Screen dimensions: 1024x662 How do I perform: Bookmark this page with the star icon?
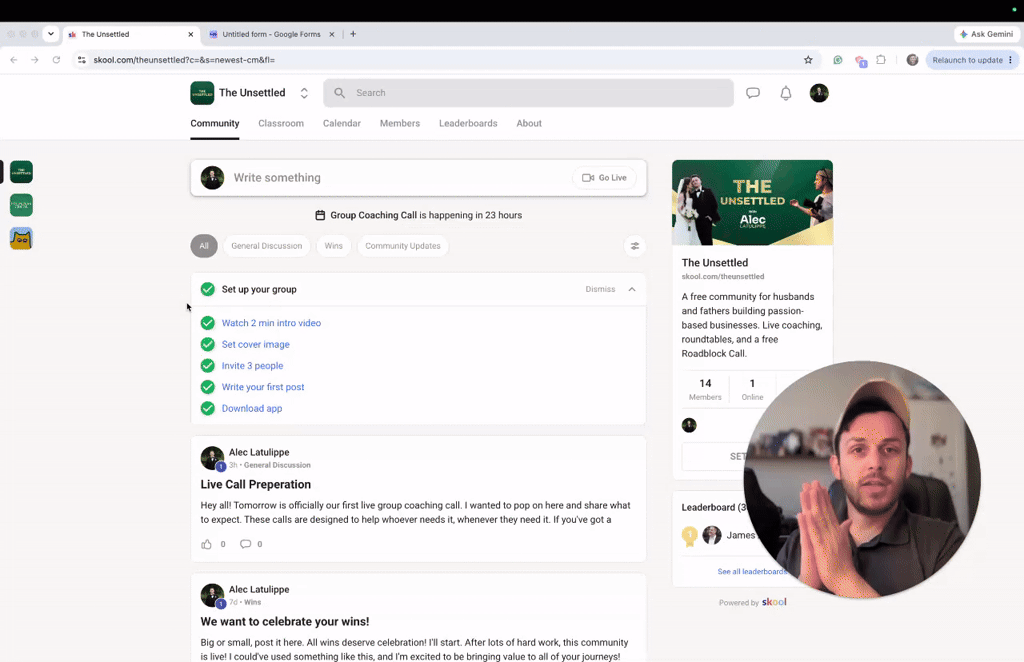(x=808, y=60)
